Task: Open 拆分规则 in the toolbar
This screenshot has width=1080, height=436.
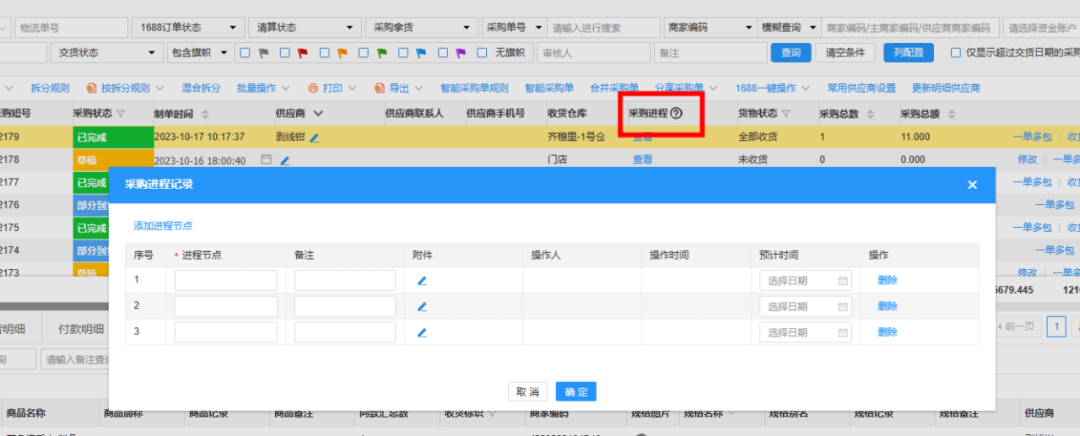Action: click(x=50, y=88)
